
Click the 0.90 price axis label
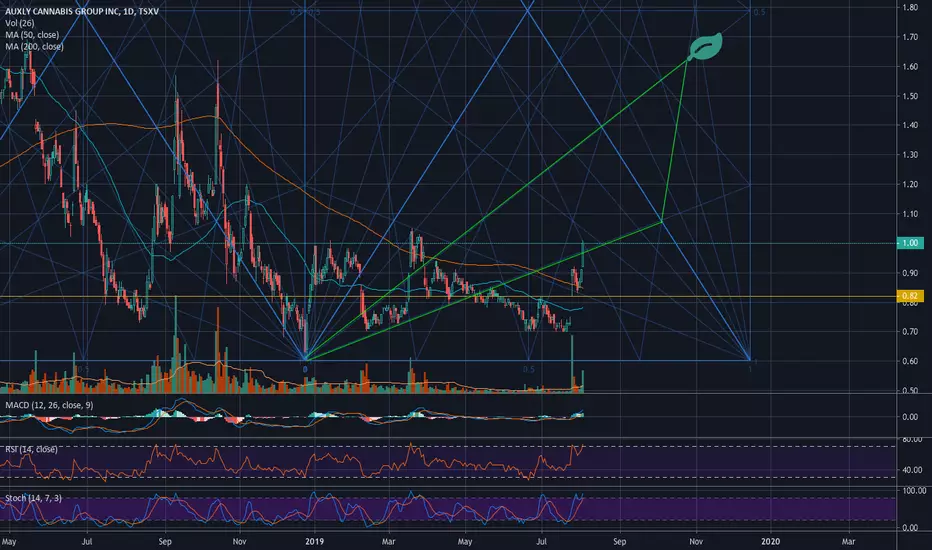pyautogui.click(x=910, y=273)
